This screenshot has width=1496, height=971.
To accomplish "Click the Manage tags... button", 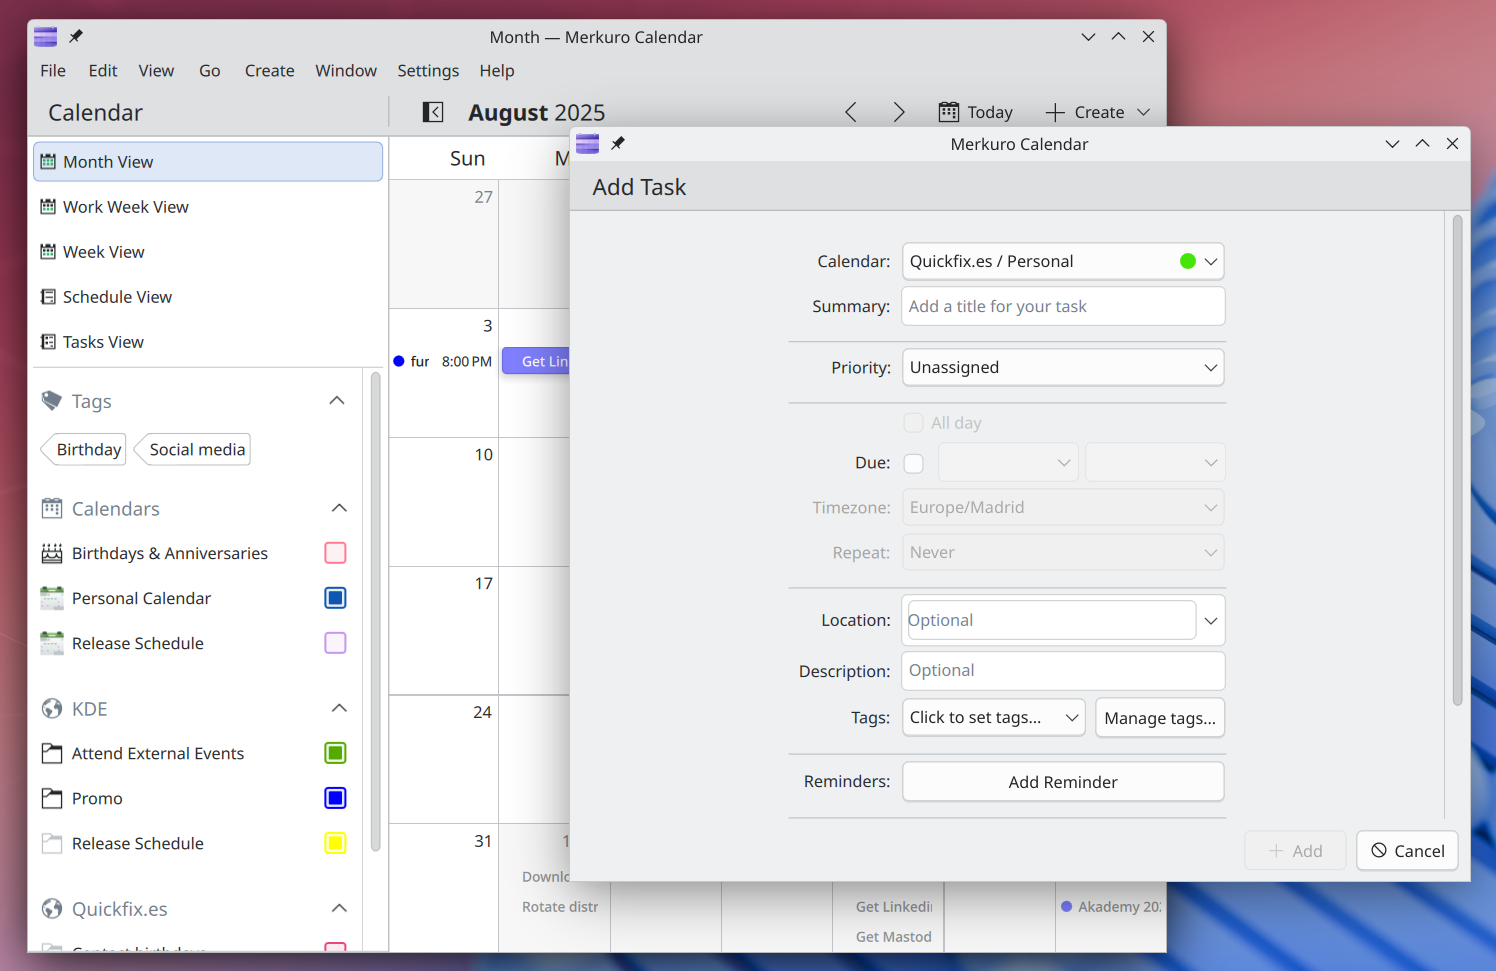I will pos(1160,718).
